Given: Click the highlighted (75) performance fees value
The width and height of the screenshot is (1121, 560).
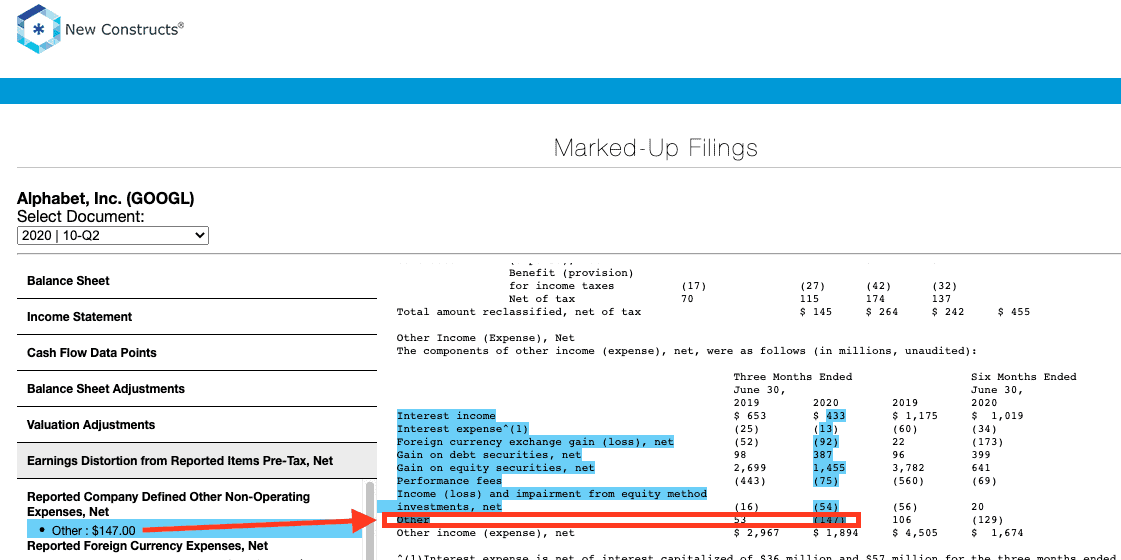Looking at the screenshot, I should pyautogui.click(x=826, y=481).
